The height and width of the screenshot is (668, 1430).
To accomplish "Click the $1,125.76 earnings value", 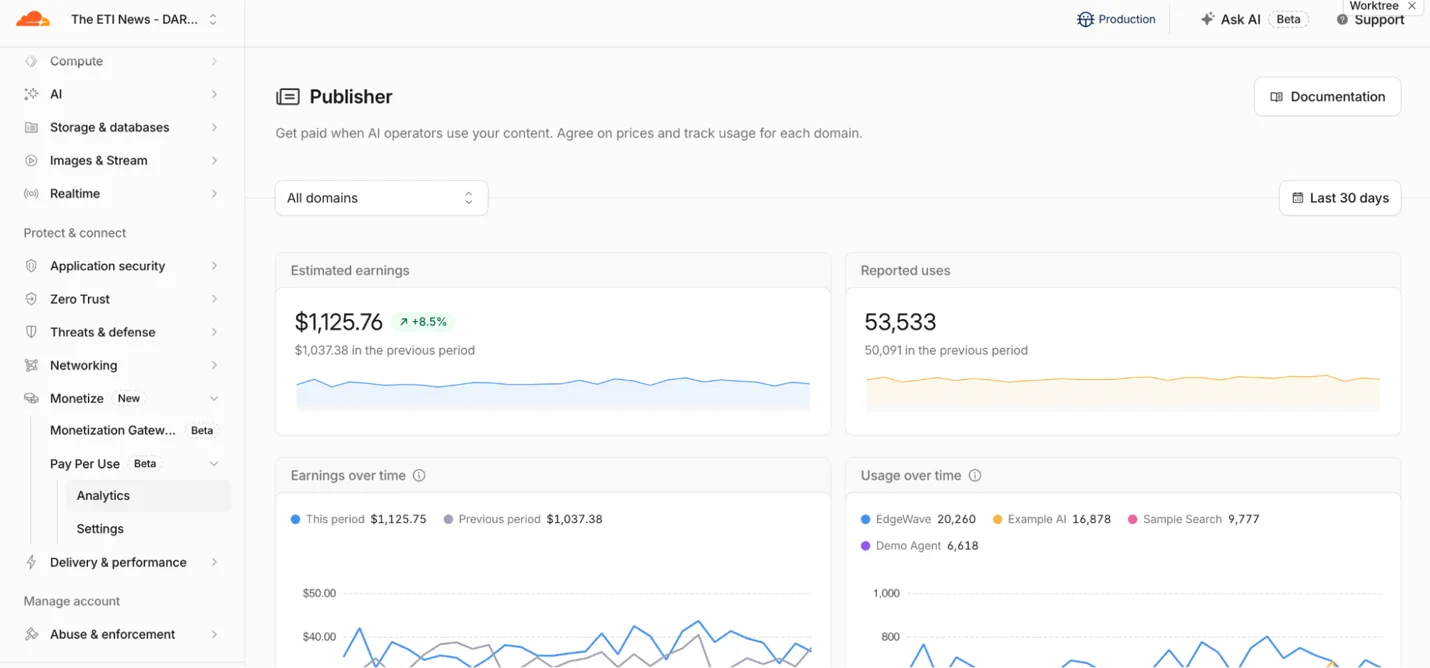I will coord(339,322).
